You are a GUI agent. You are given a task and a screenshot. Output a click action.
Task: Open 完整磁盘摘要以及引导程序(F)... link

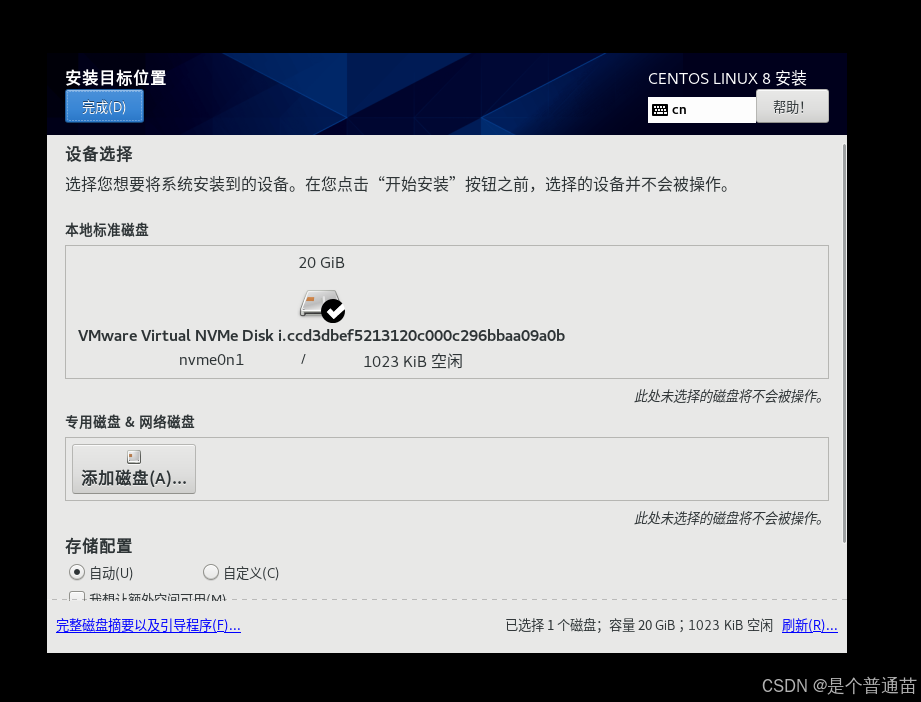click(148, 626)
